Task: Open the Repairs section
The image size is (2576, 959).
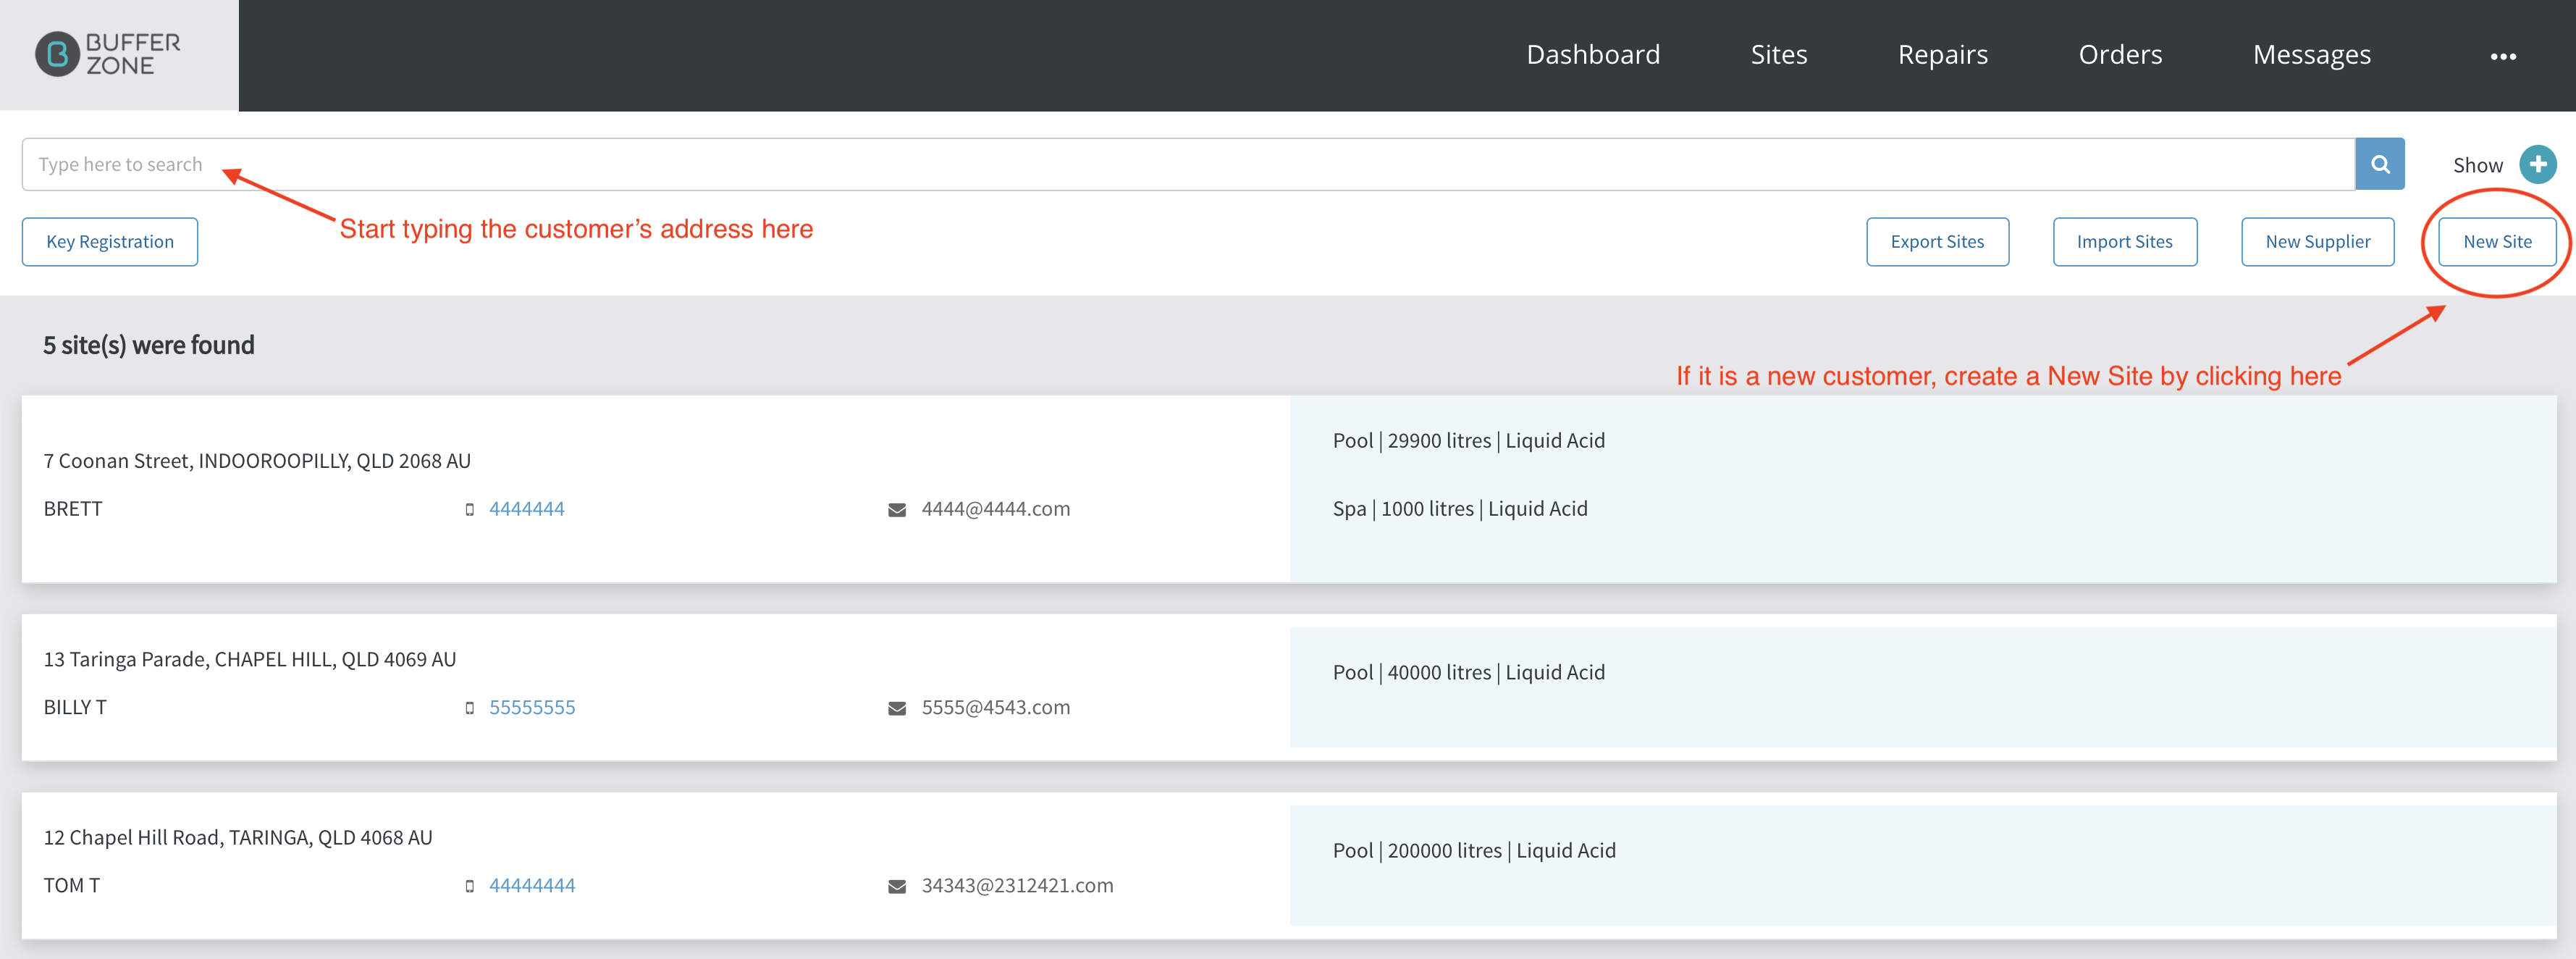Action: click(x=1942, y=54)
